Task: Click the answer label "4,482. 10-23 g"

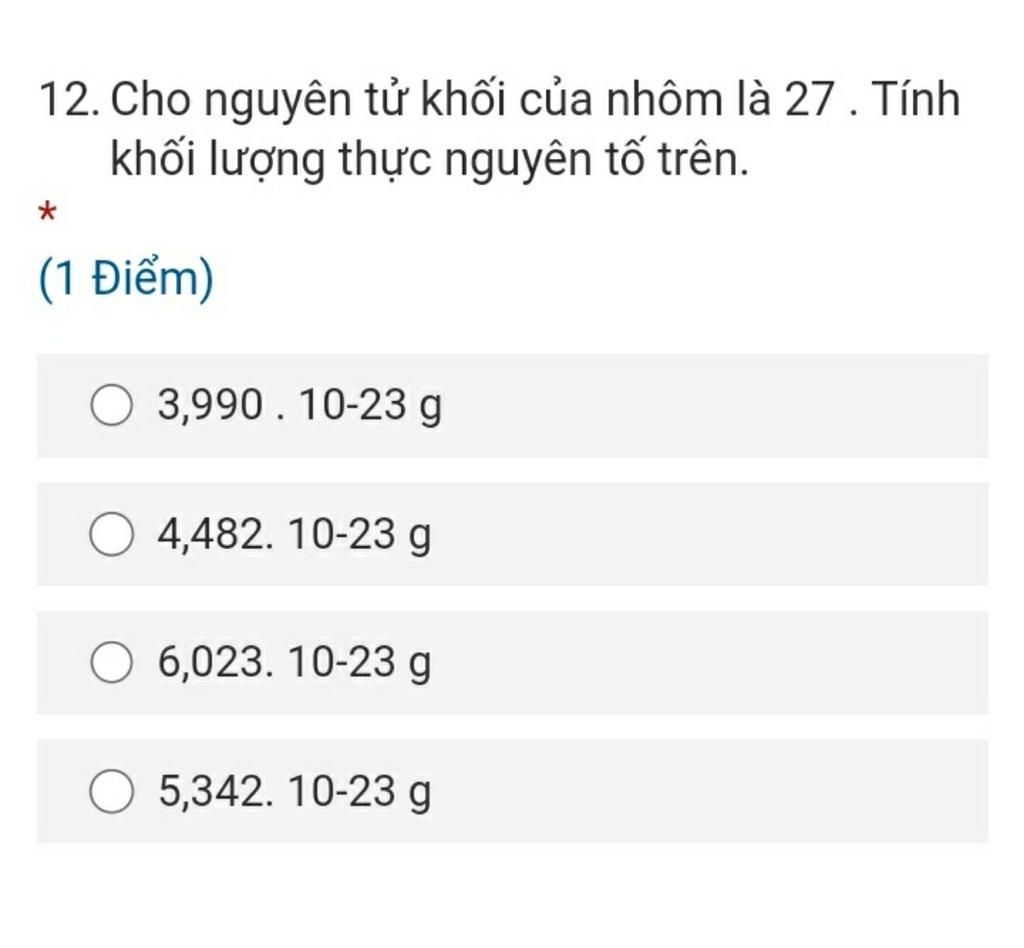Action: 295,535
